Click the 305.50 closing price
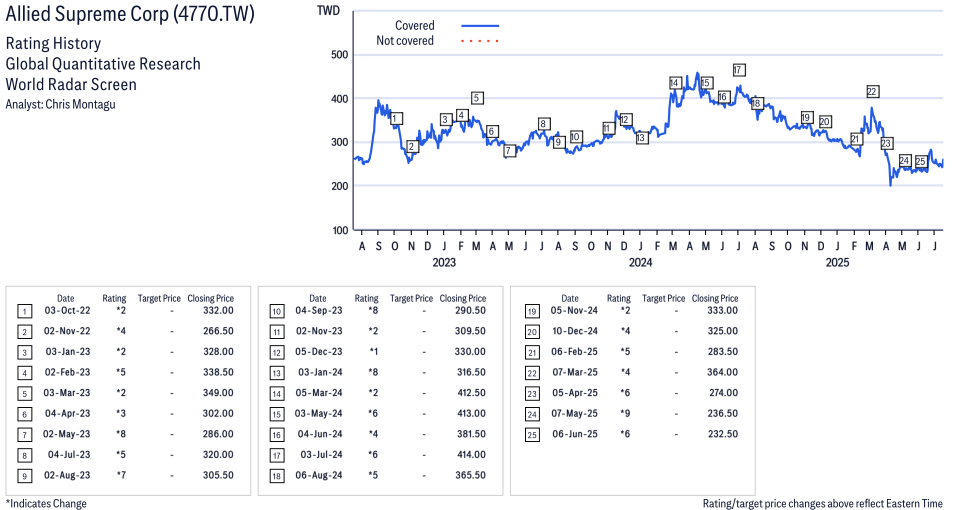The width and height of the screenshot is (954, 510). 218,475
